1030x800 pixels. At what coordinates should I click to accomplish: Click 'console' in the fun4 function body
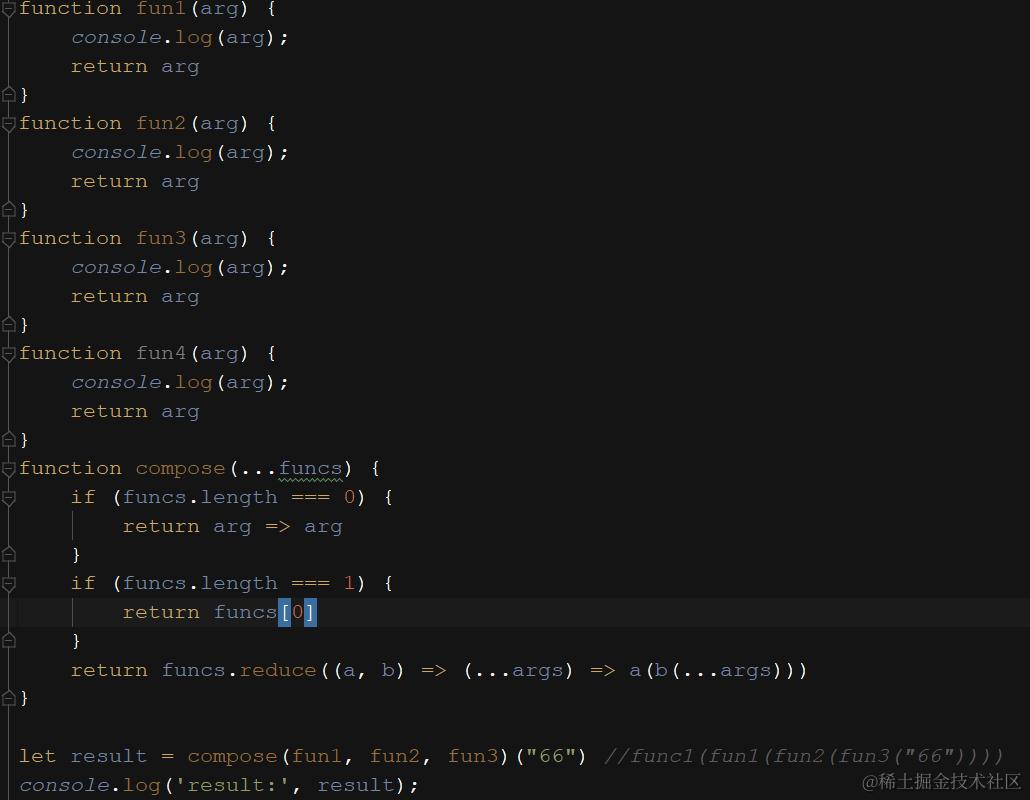(x=116, y=382)
